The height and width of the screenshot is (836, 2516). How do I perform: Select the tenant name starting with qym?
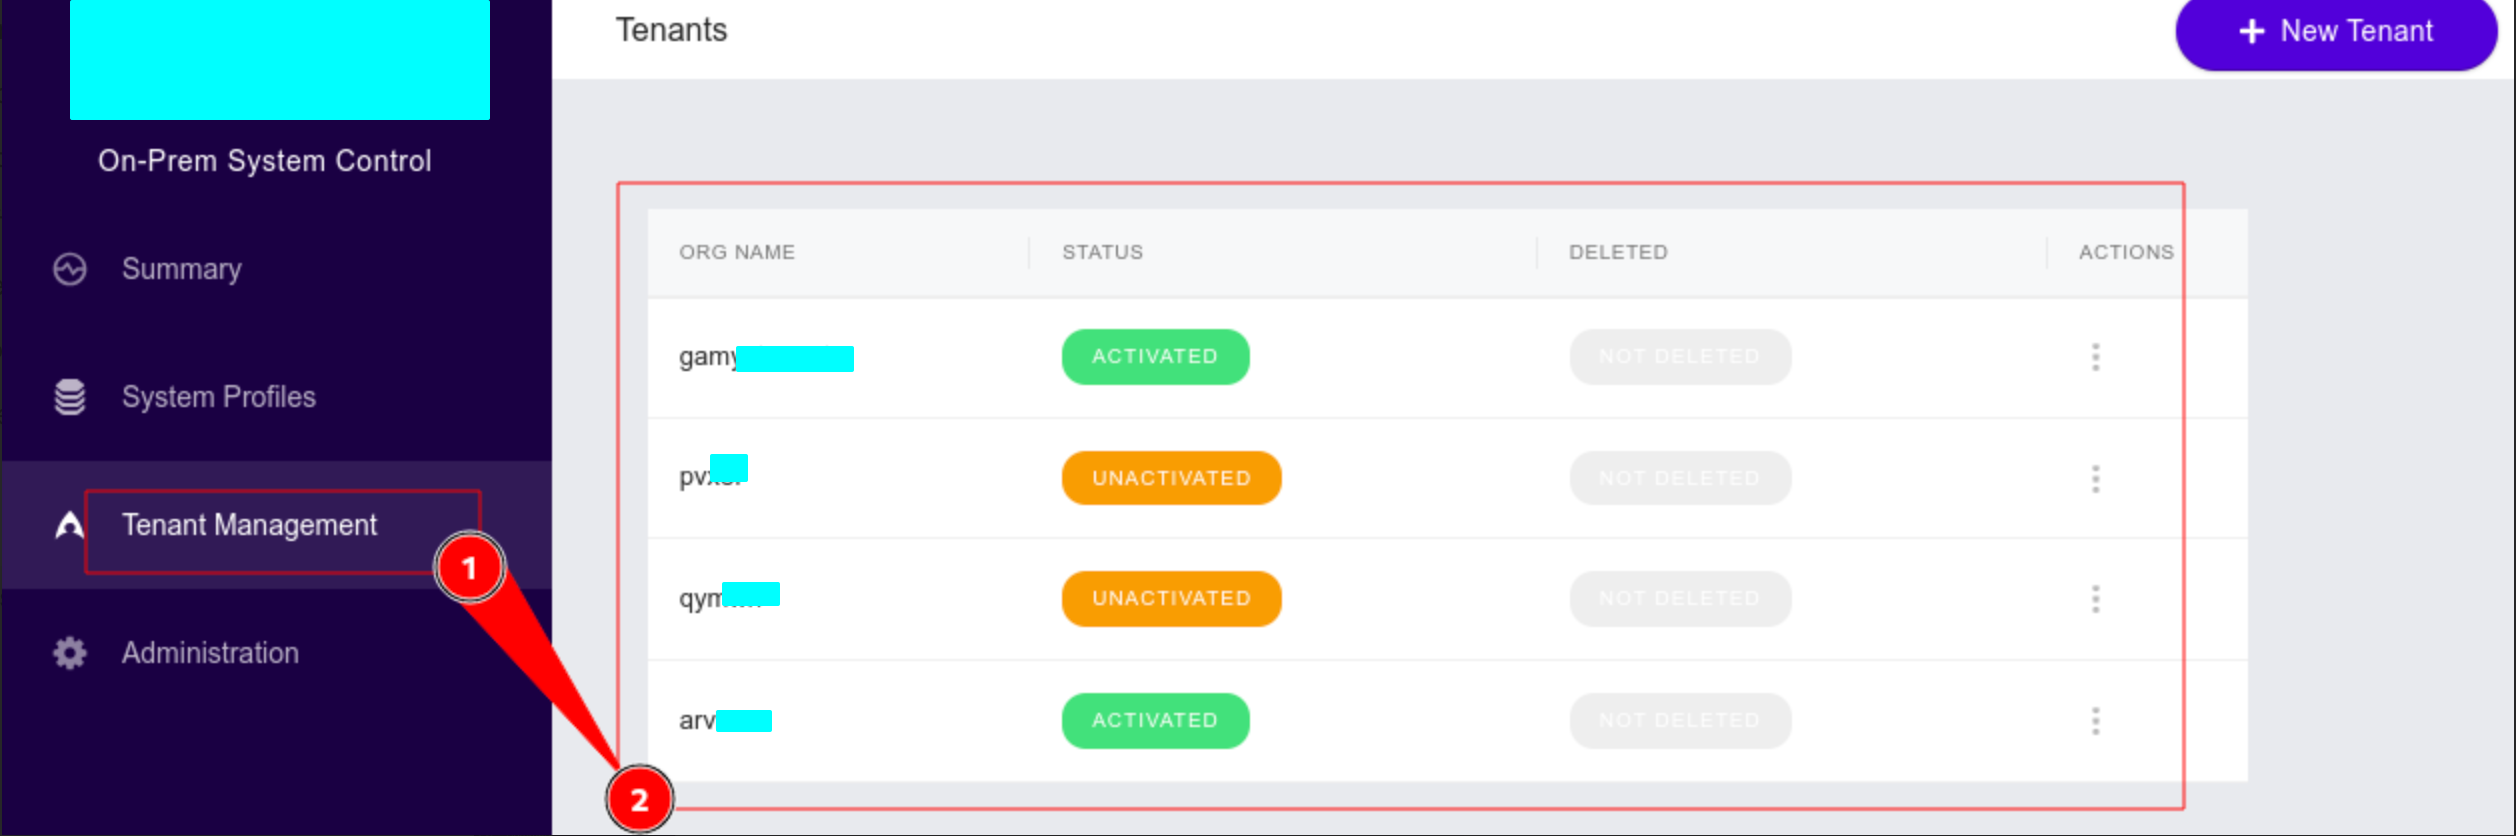pyautogui.click(x=729, y=598)
